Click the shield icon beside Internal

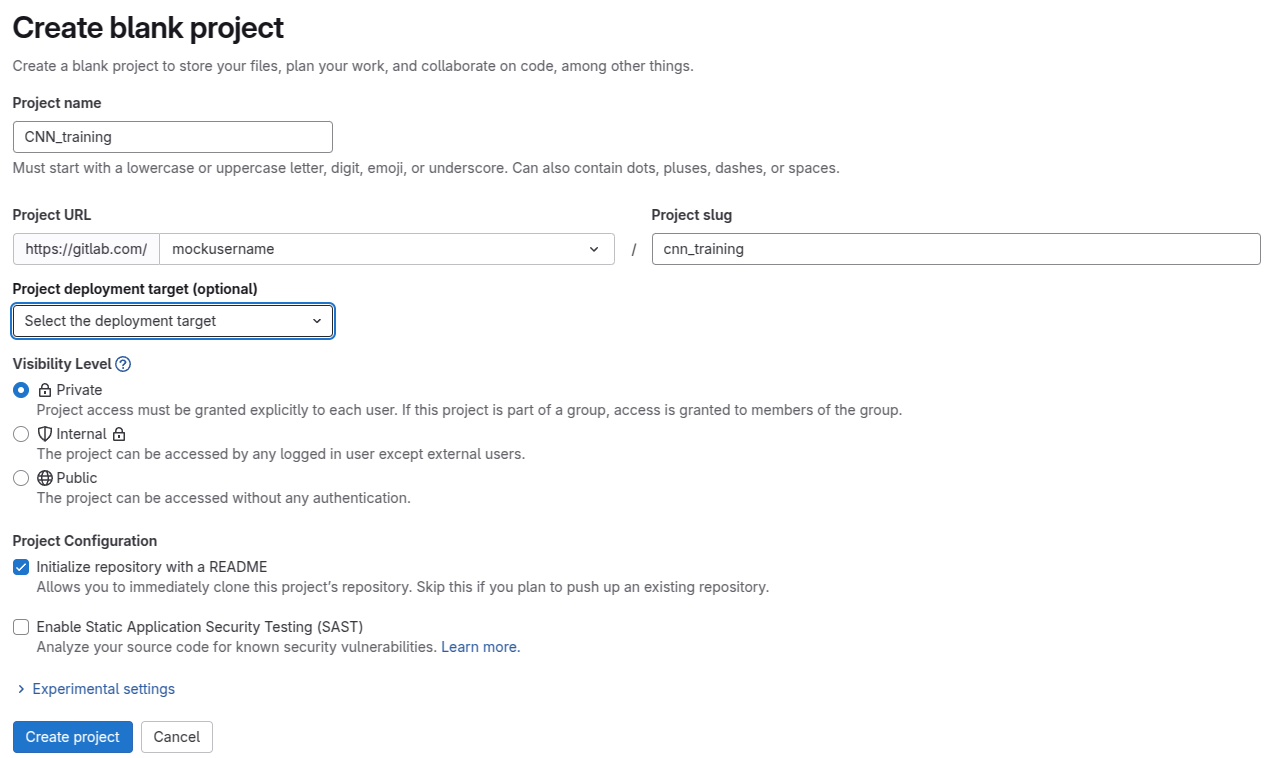point(45,434)
